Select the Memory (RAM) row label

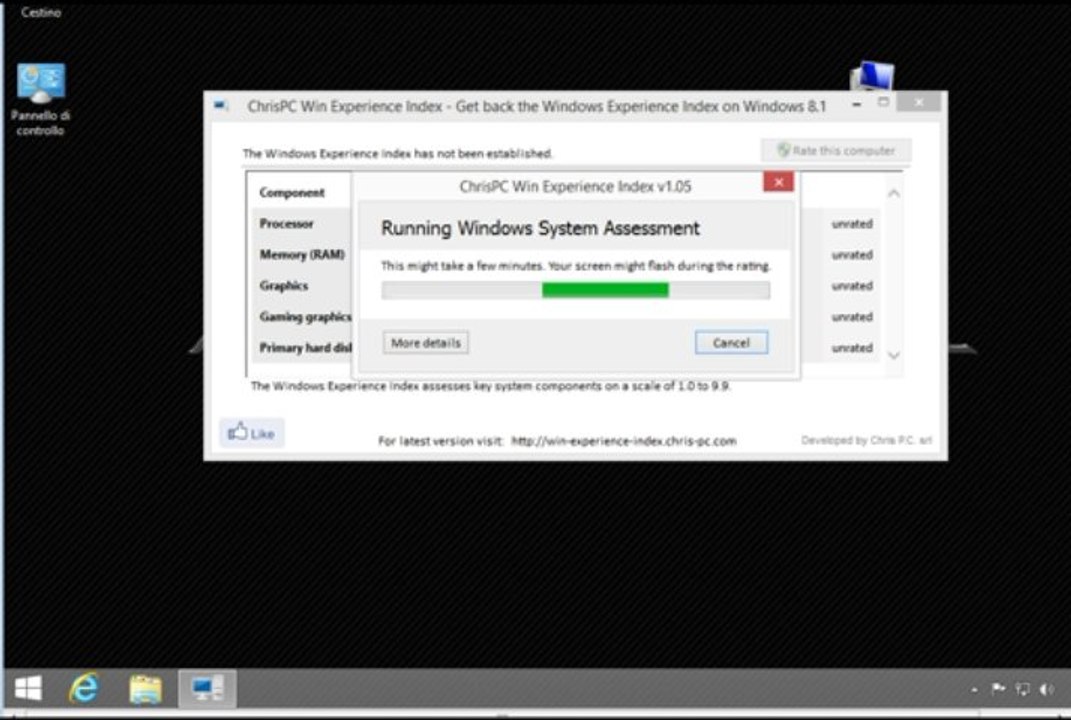[302, 255]
